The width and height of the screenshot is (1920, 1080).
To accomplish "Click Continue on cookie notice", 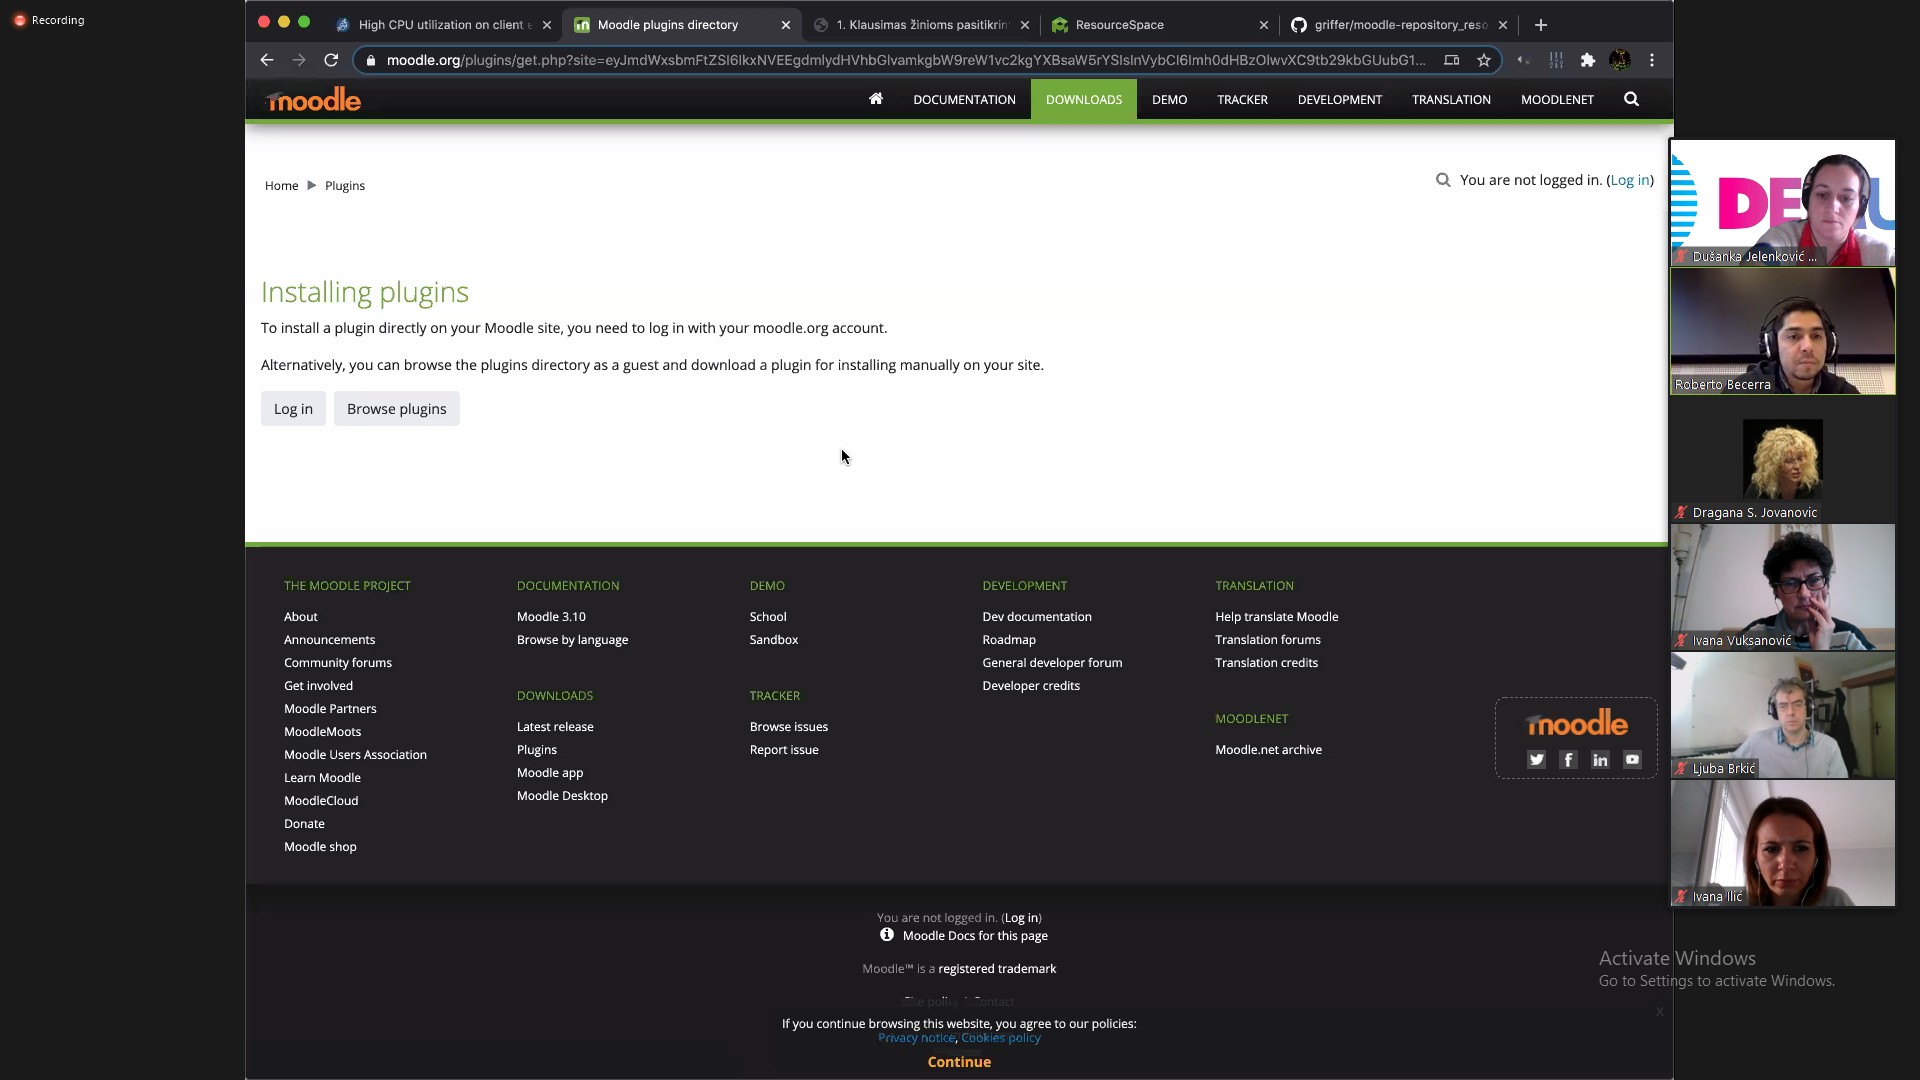I will click(x=959, y=1062).
